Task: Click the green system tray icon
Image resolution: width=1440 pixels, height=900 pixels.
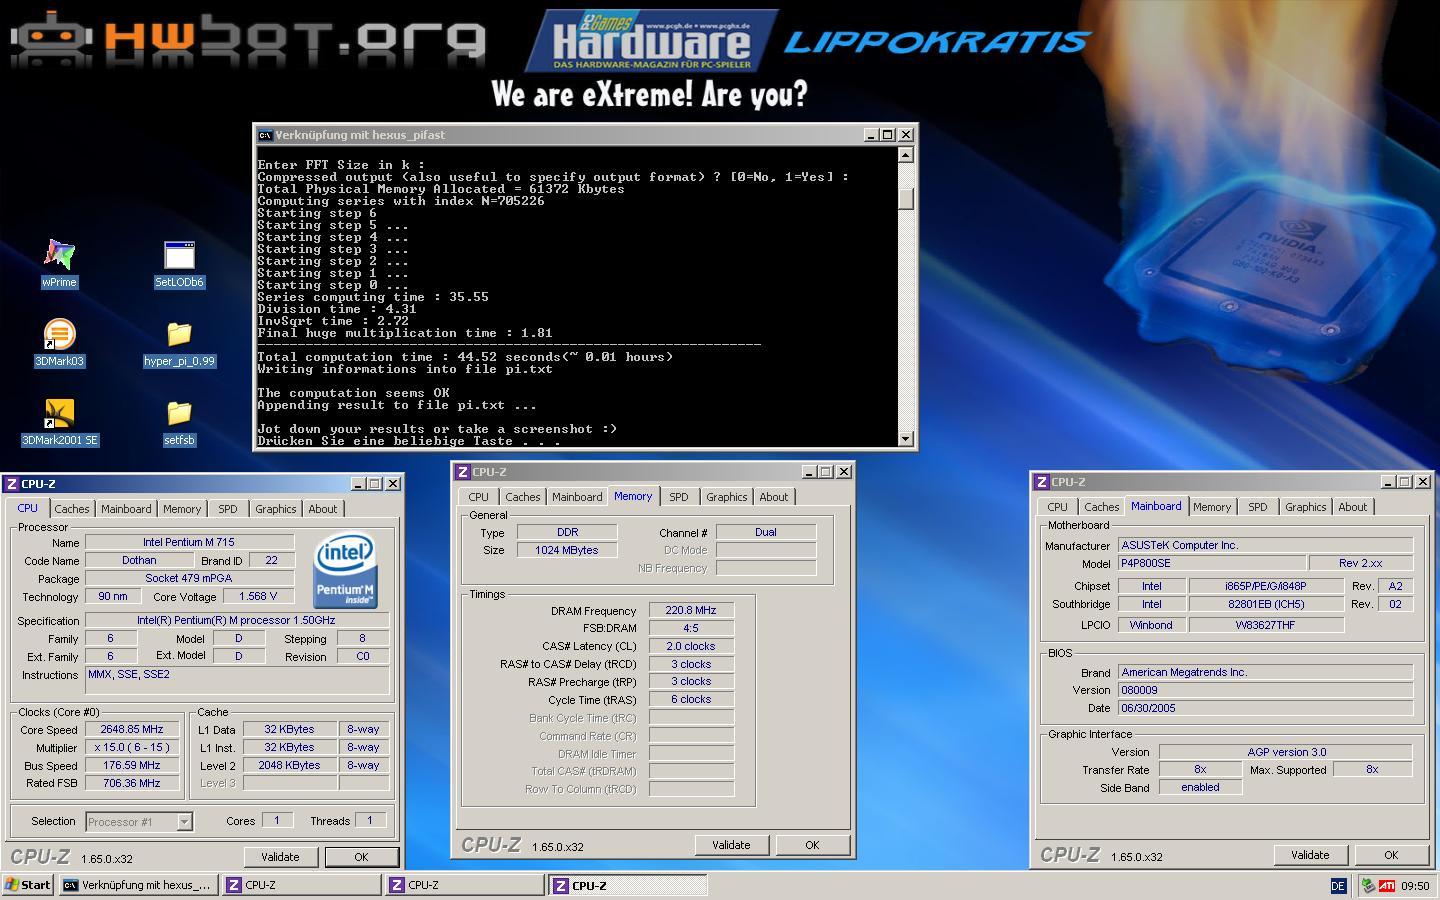Action: pyautogui.click(x=1368, y=885)
